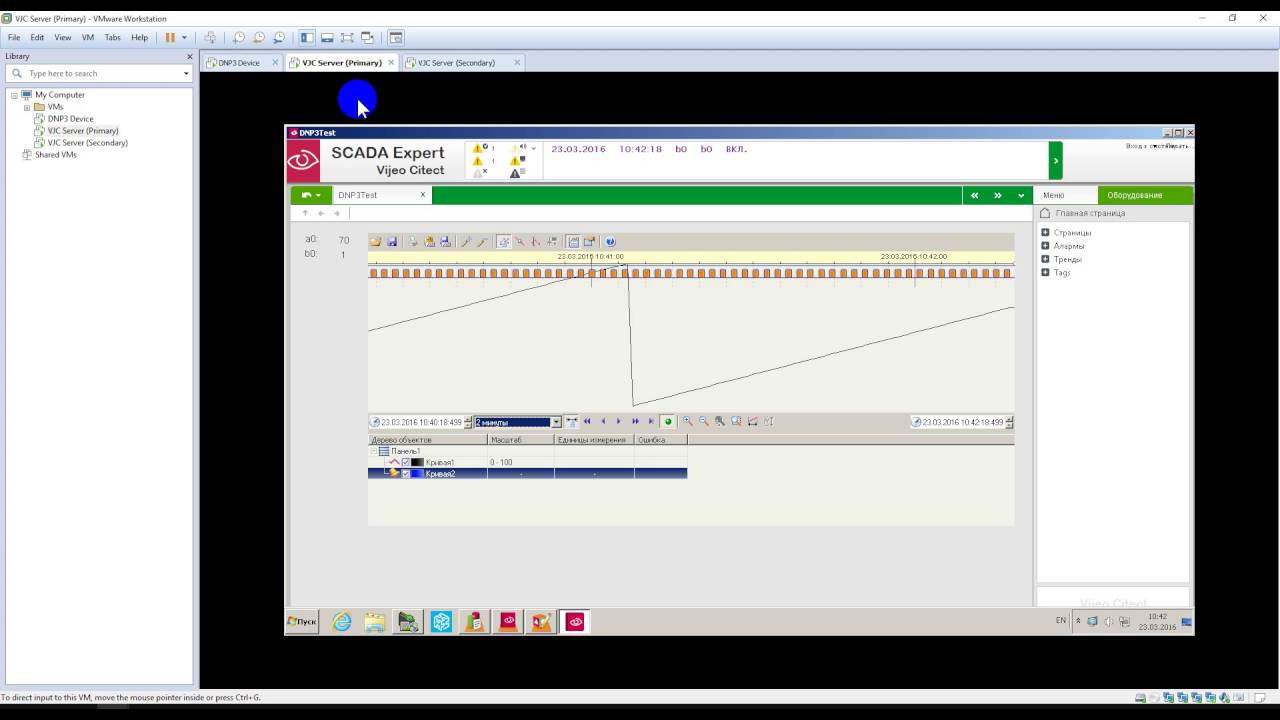Click the double-right arrow on green bar
The image size is (1280, 720).
pyautogui.click(x=997, y=195)
